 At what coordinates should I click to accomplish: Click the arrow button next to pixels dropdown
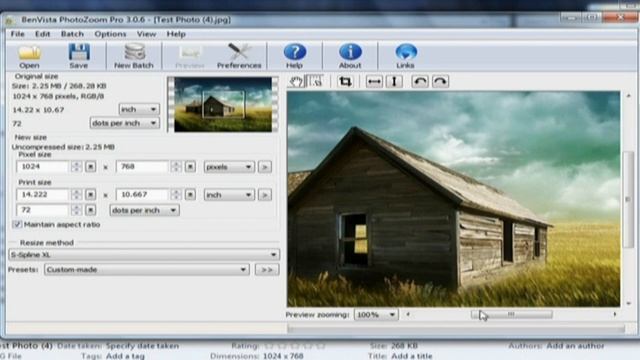click(x=264, y=167)
